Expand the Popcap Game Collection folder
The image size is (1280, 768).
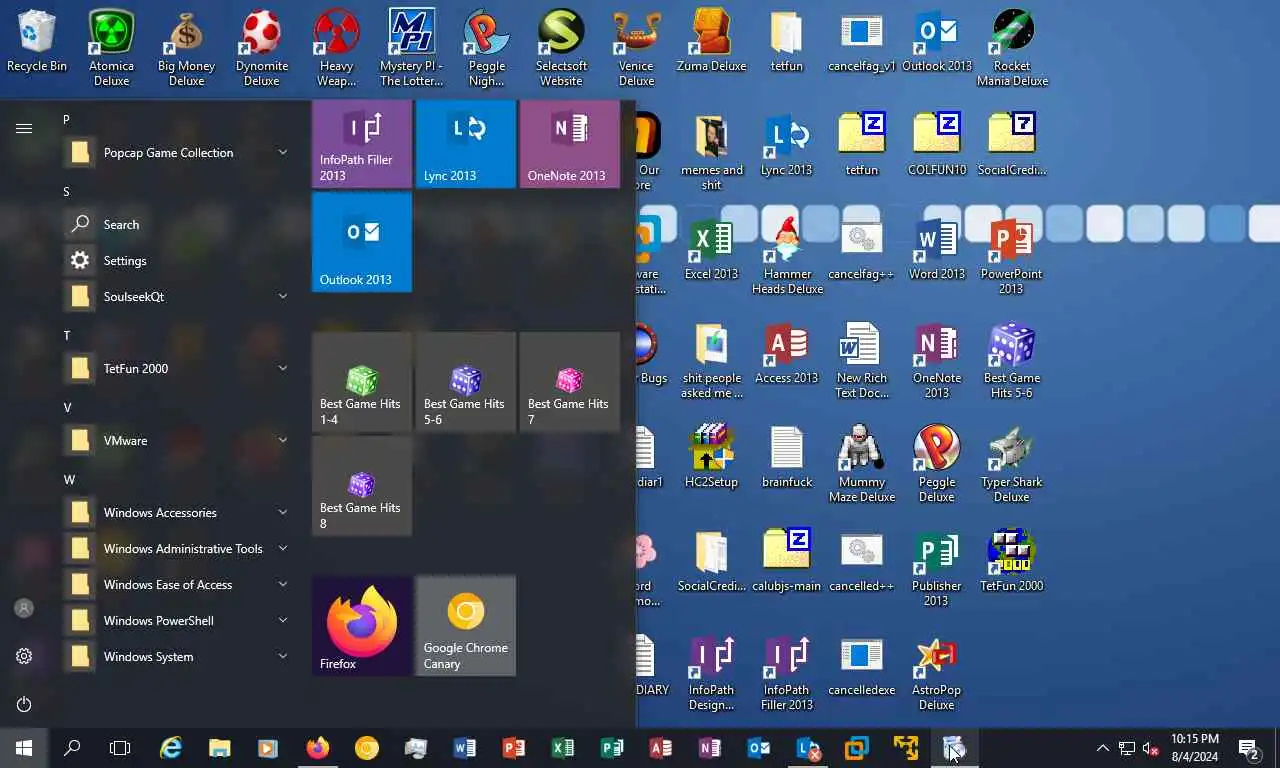pos(178,152)
